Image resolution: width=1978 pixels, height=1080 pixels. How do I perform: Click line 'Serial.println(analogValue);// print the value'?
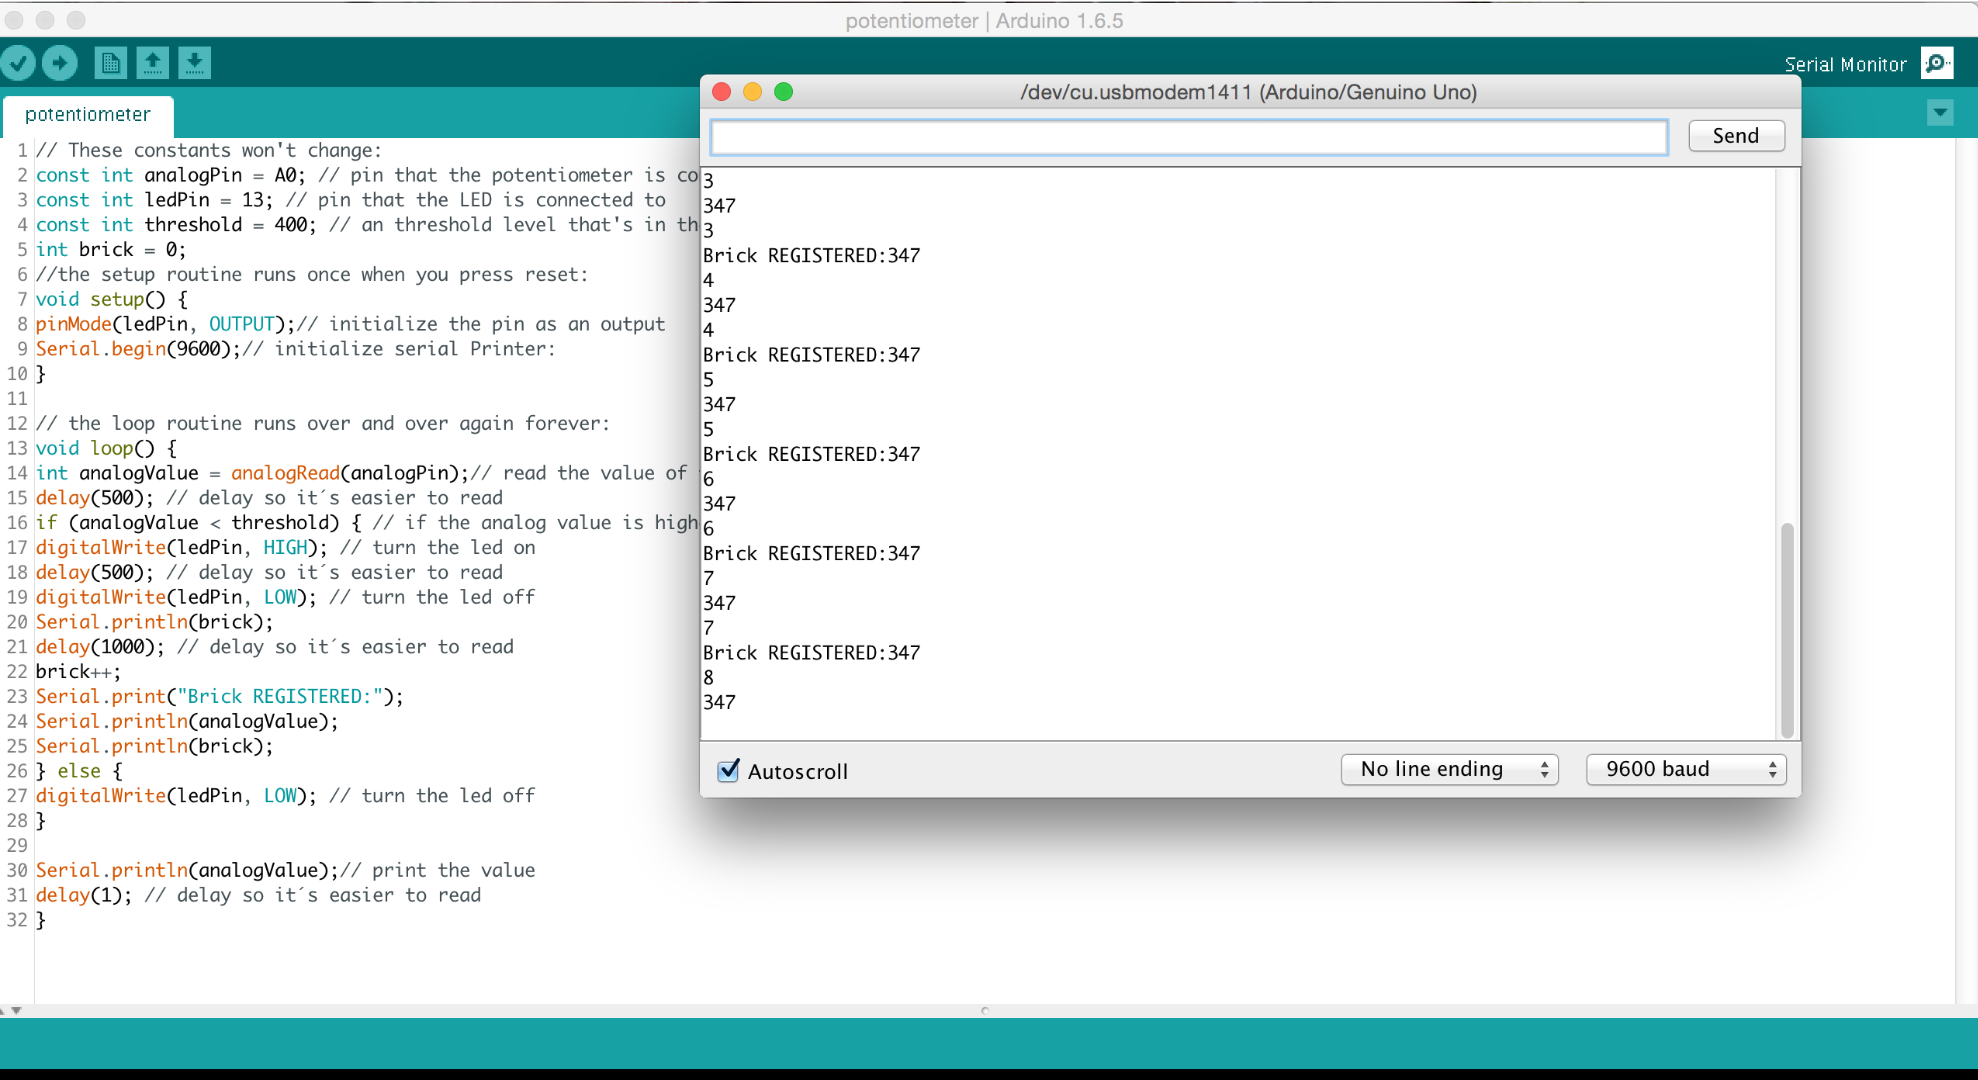coord(286,871)
